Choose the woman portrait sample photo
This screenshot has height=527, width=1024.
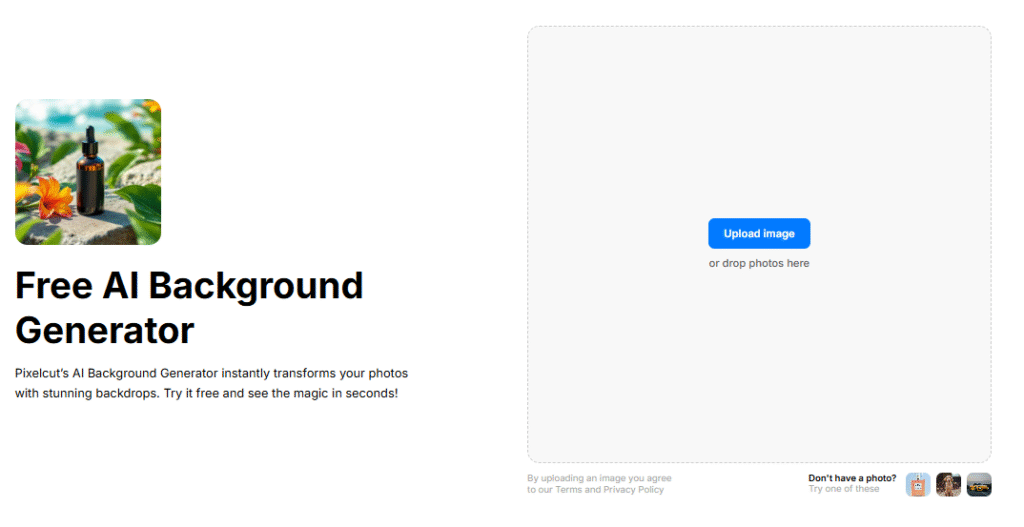click(948, 485)
